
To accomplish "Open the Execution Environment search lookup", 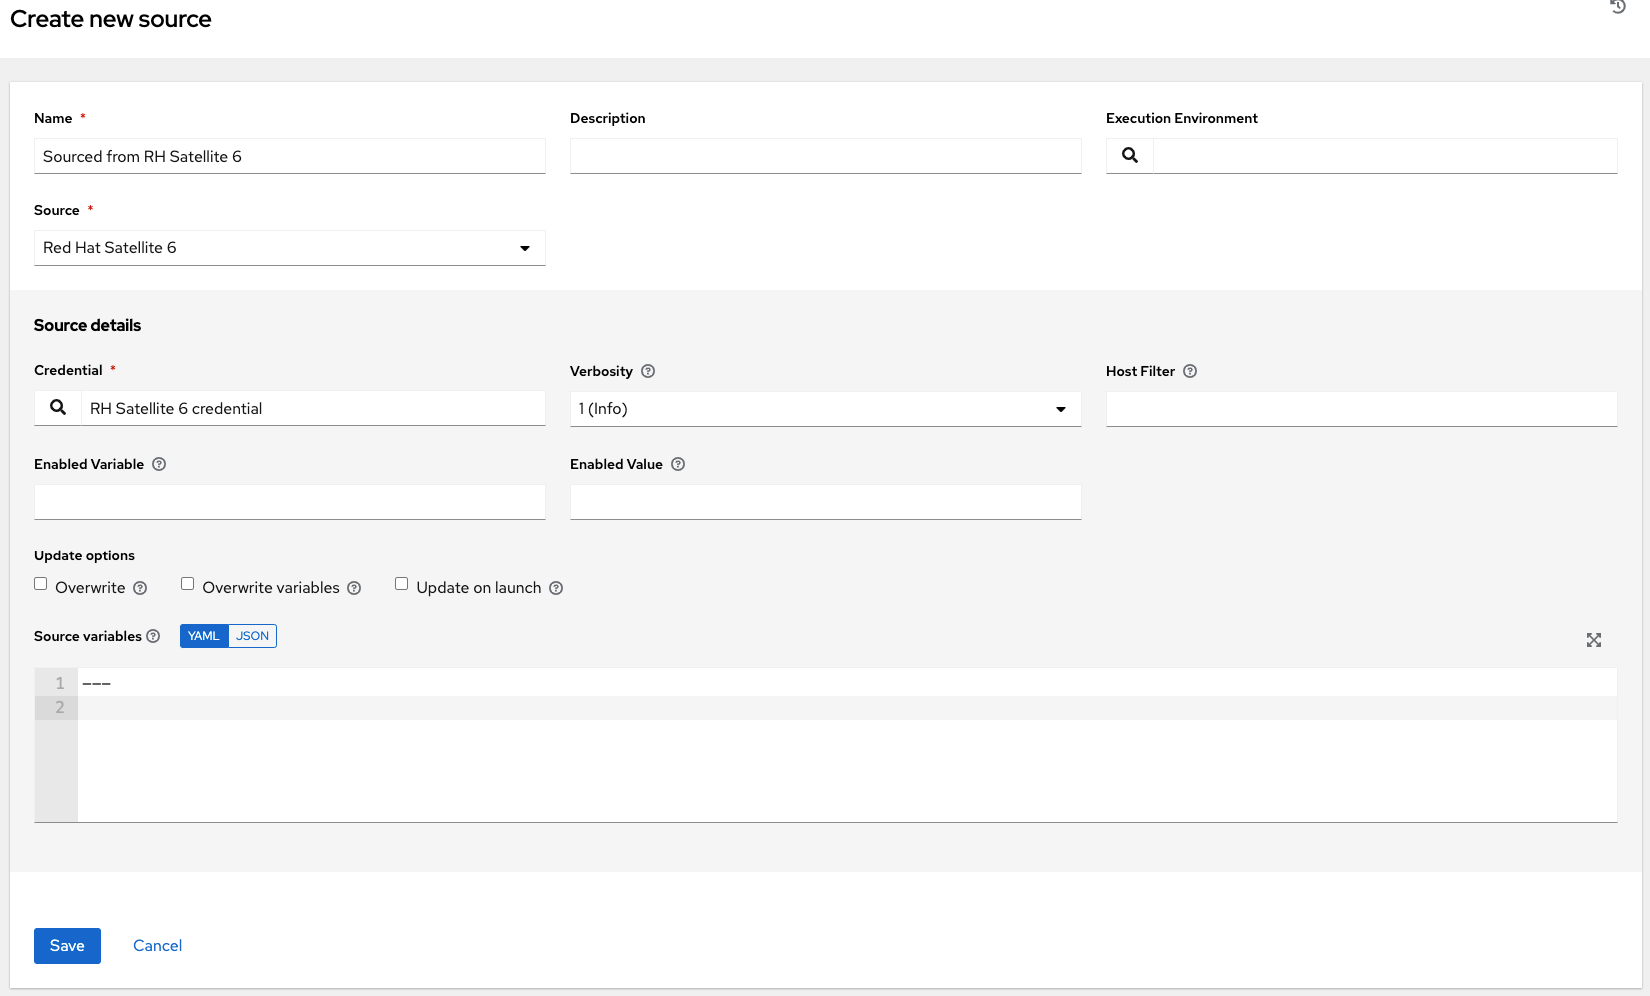I will pyautogui.click(x=1129, y=156).
